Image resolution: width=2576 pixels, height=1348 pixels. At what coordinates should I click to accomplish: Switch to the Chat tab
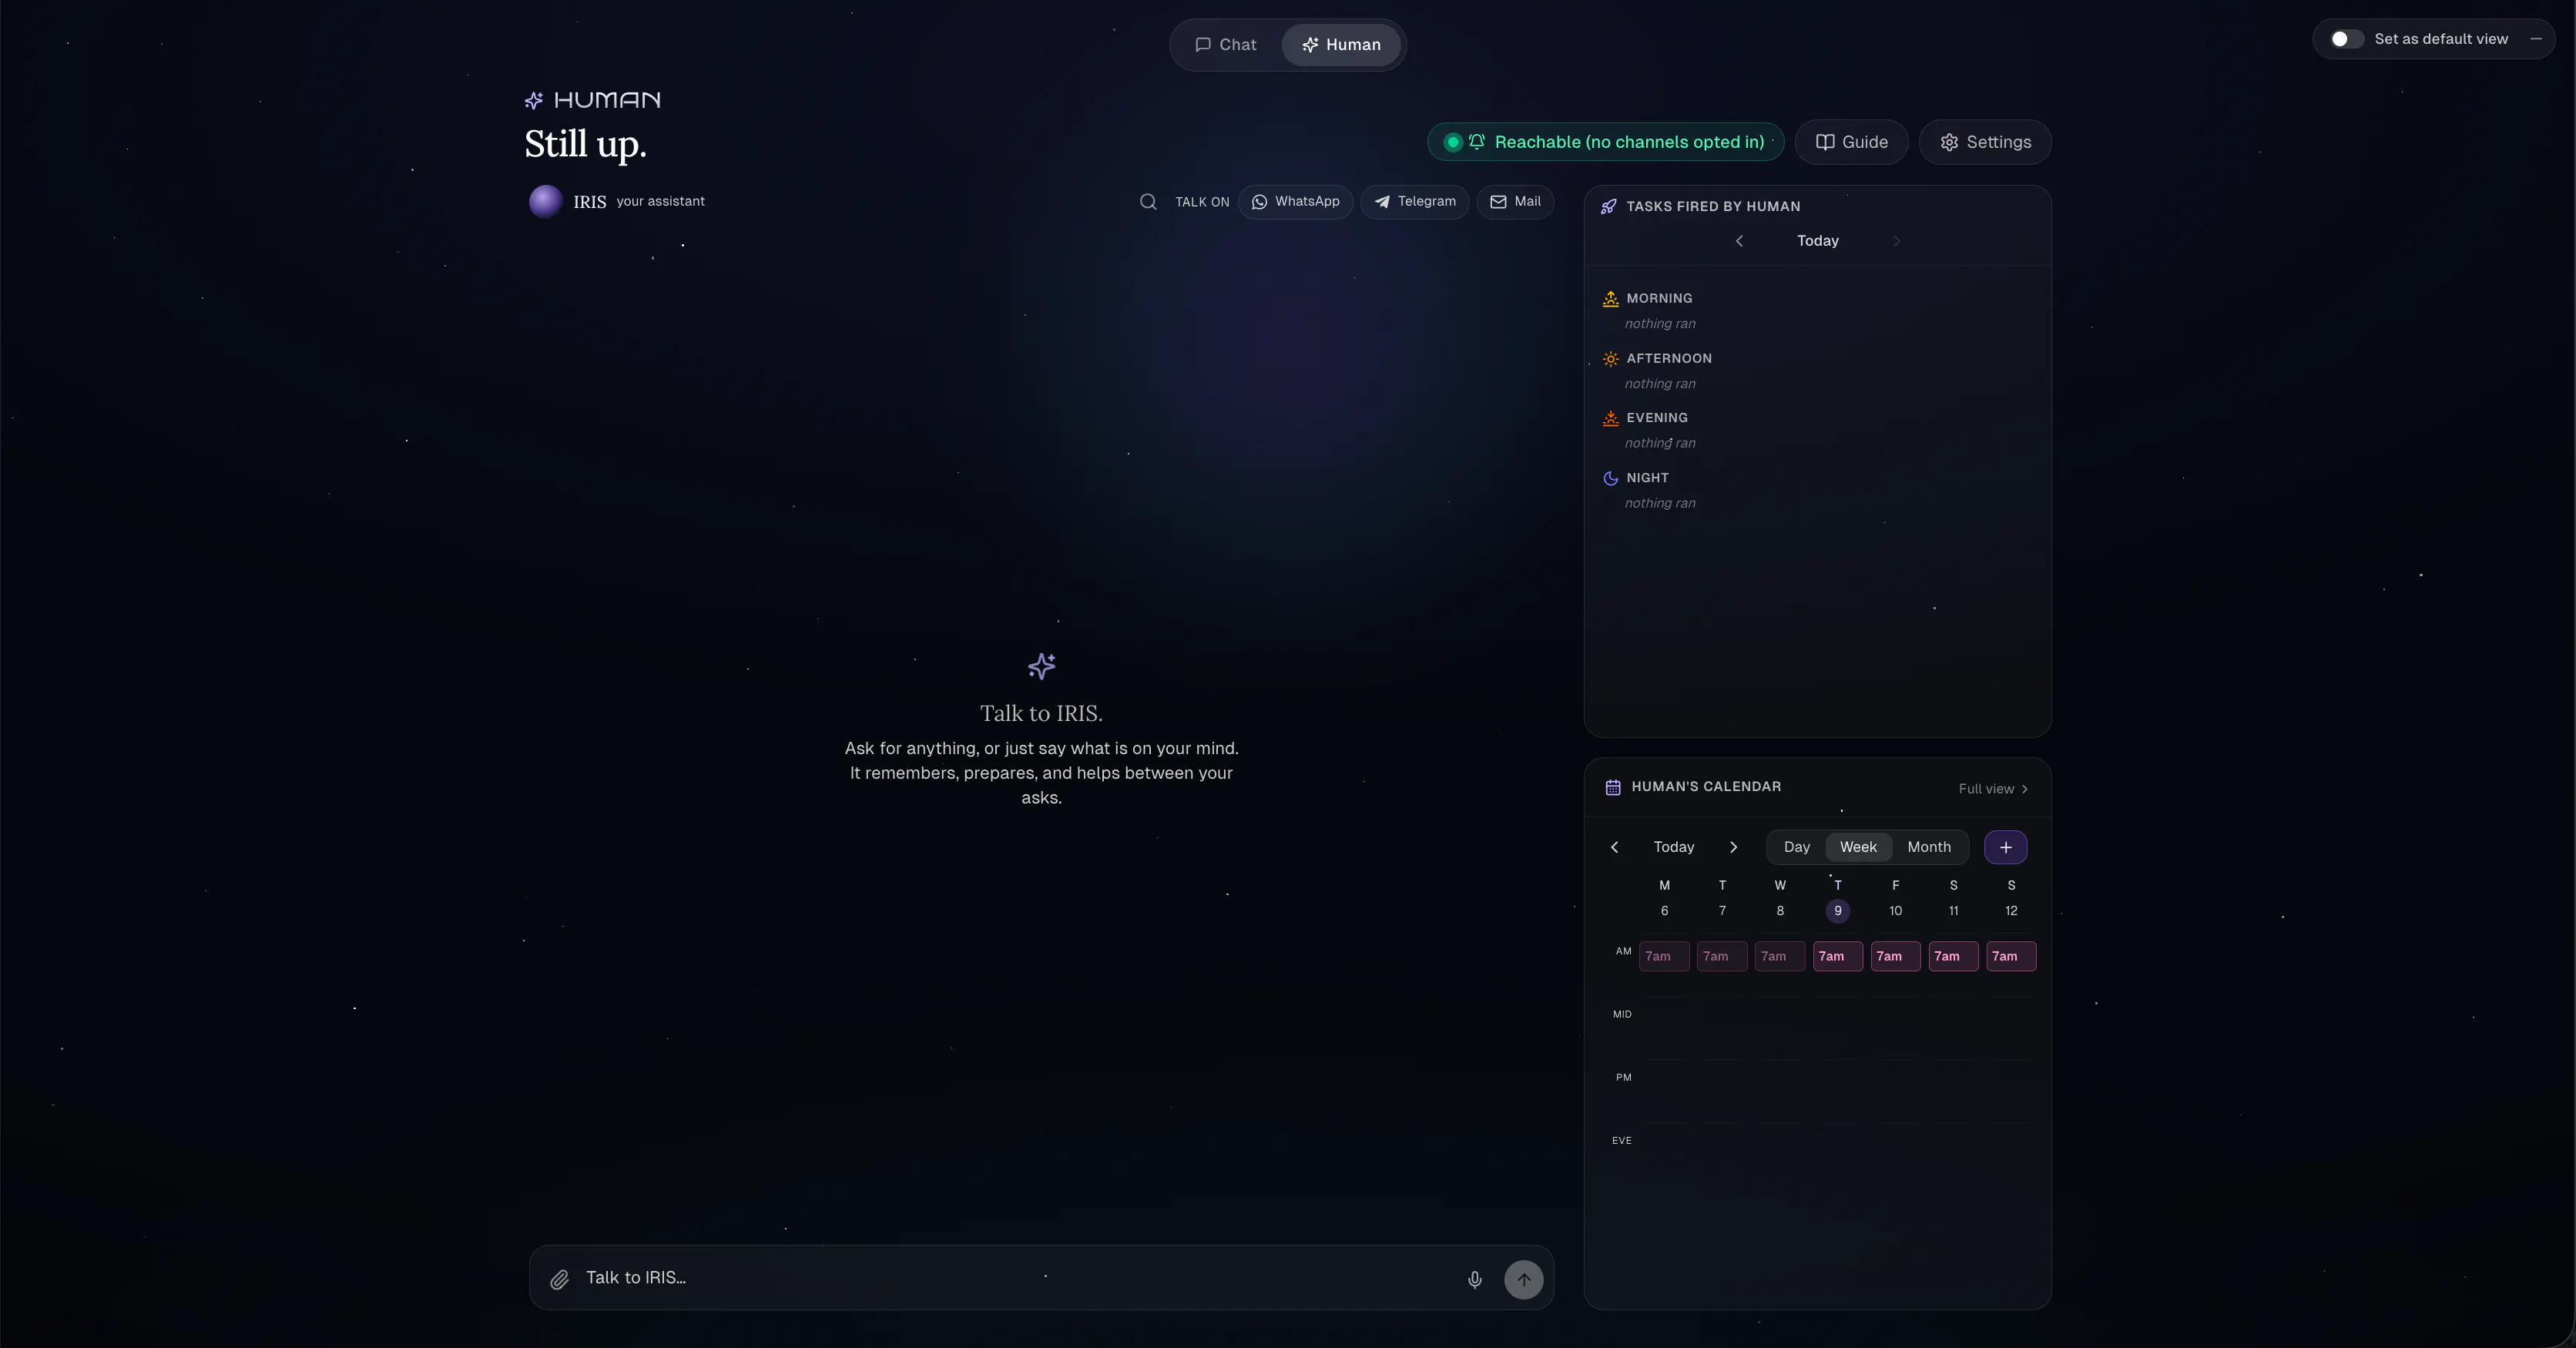pos(1225,45)
